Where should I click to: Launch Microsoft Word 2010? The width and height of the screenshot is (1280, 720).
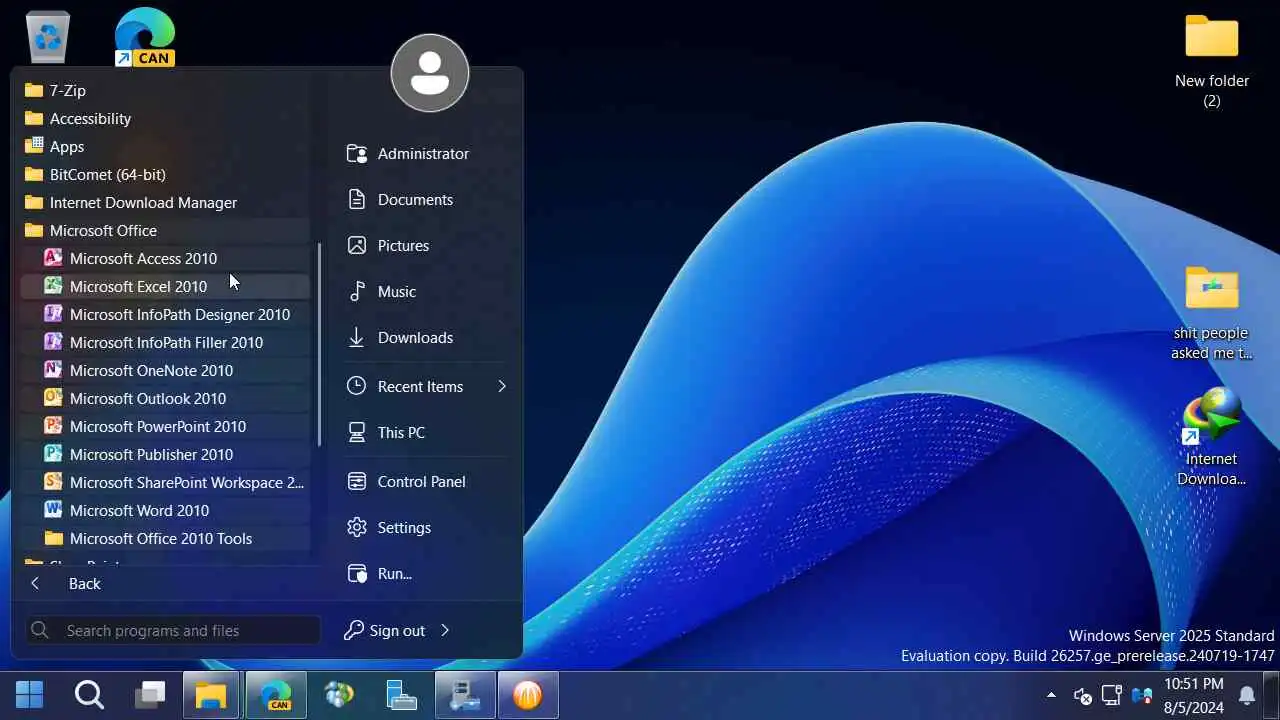(165, 510)
